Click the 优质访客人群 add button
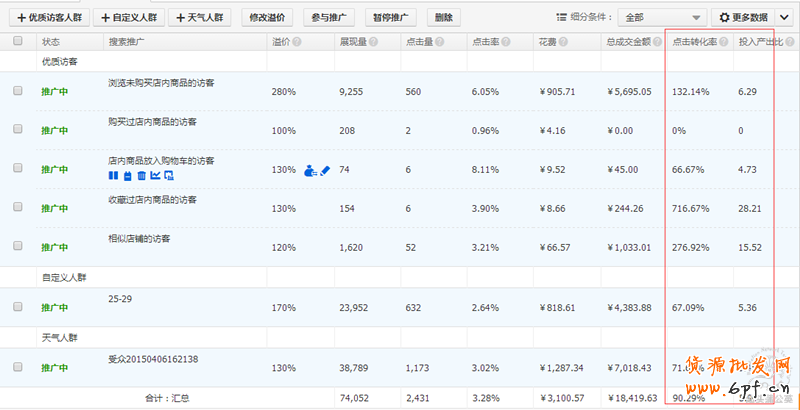800x410 pixels. (x=47, y=18)
